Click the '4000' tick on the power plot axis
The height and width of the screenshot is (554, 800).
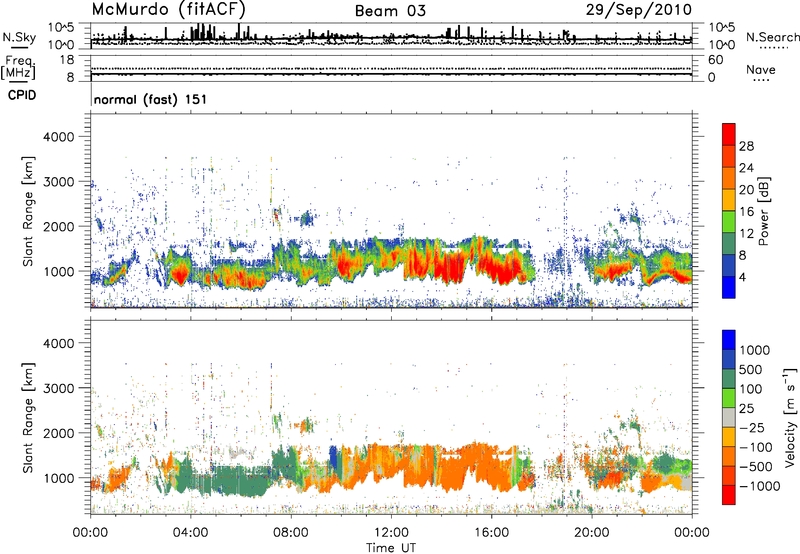(59, 137)
